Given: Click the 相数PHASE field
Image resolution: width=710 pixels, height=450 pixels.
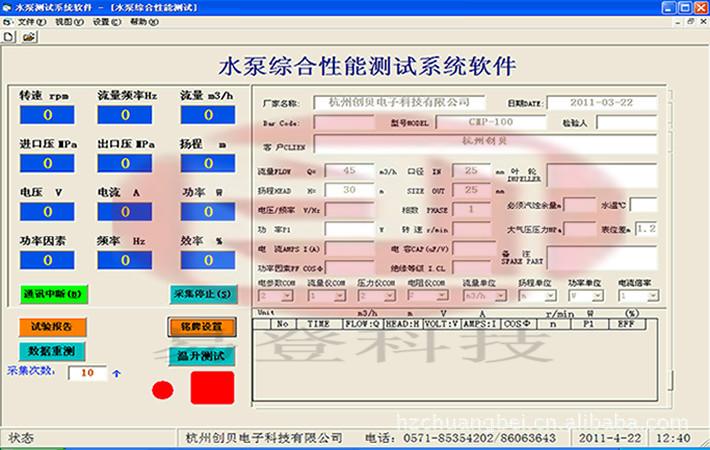Looking at the screenshot, I should pos(471,210).
